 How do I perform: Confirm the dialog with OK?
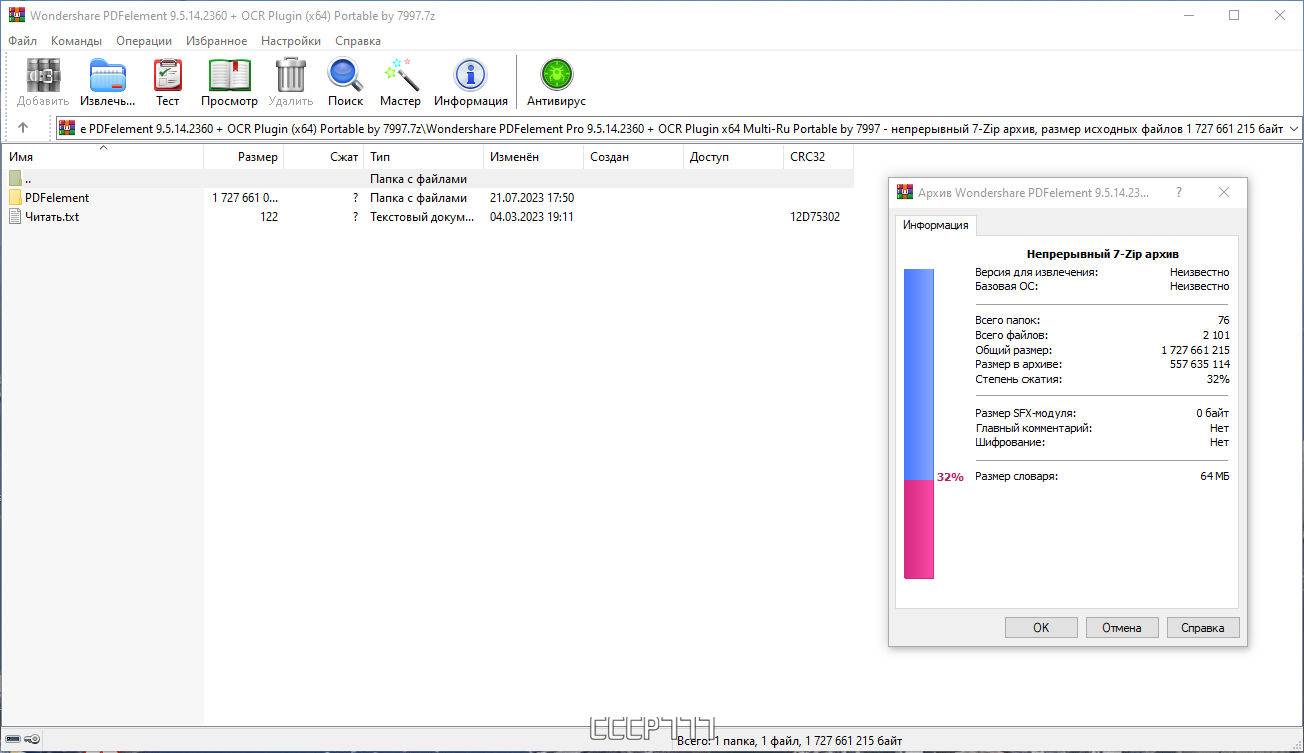click(1041, 628)
